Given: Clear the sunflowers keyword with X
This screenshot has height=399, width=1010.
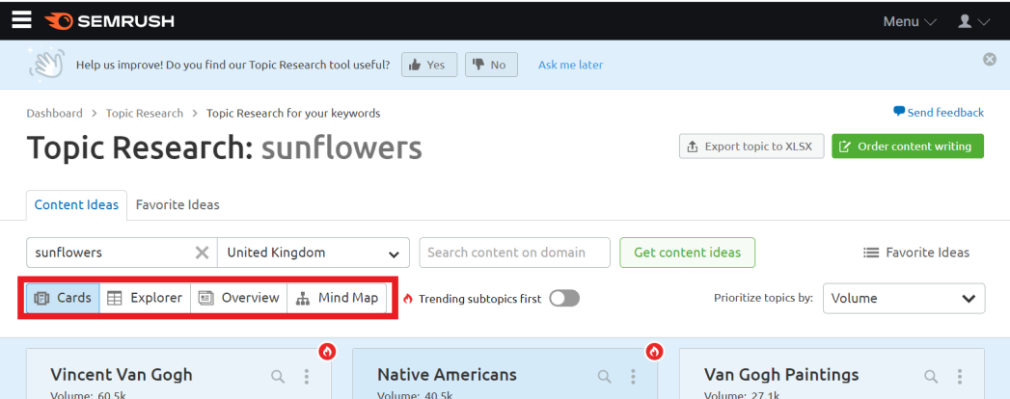Looking at the screenshot, I should tap(202, 253).
